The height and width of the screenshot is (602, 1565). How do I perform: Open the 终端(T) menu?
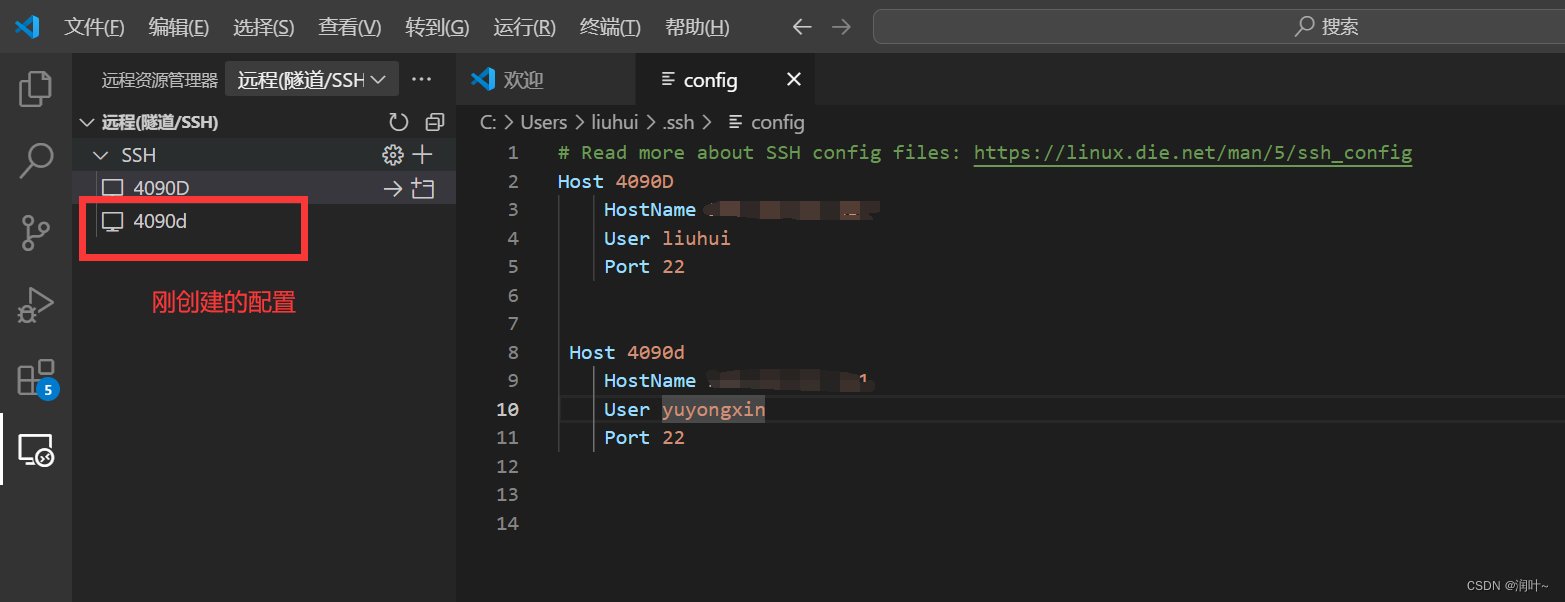610,27
